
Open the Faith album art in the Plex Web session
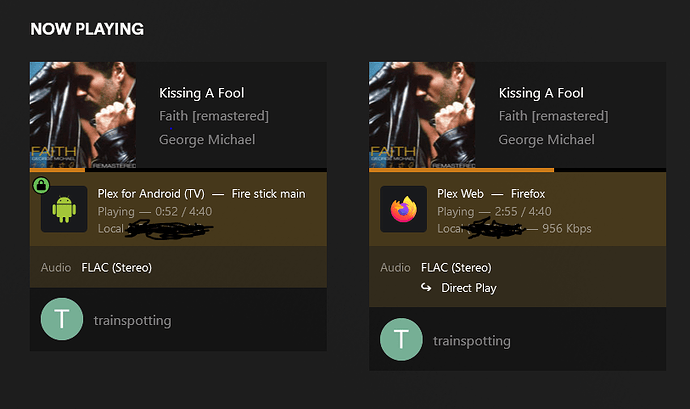click(422, 114)
